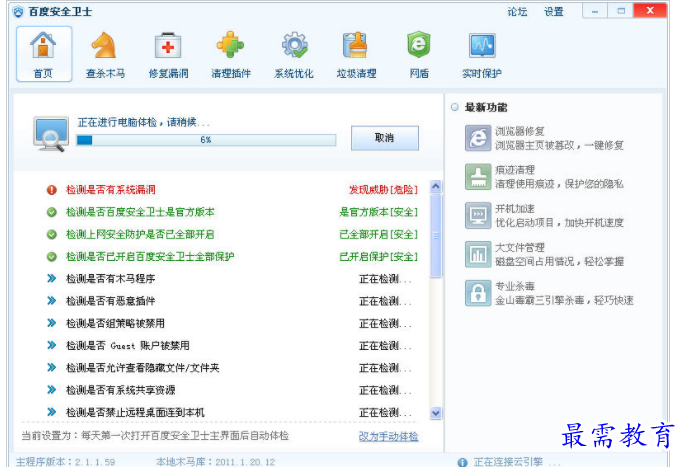Click the arrow icon beside 检测是否有木马程序
Image resolution: width=683 pixels, height=467 pixels.
[x=52, y=278]
